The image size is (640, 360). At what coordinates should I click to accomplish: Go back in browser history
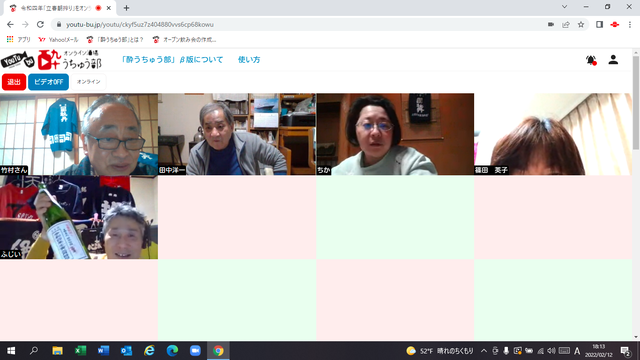pos(10,24)
